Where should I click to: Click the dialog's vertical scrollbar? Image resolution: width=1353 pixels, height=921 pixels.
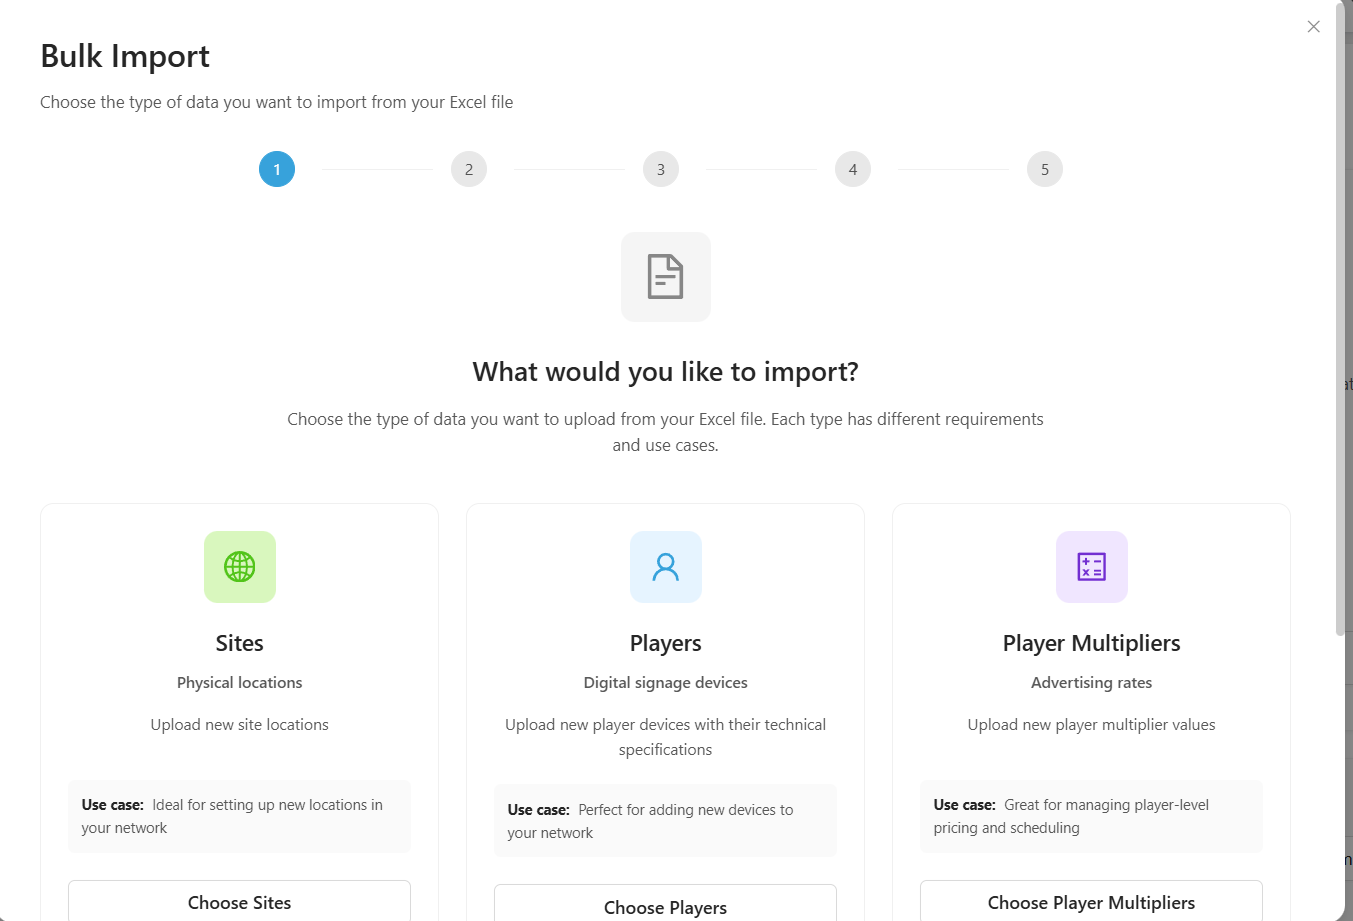(x=1340, y=320)
